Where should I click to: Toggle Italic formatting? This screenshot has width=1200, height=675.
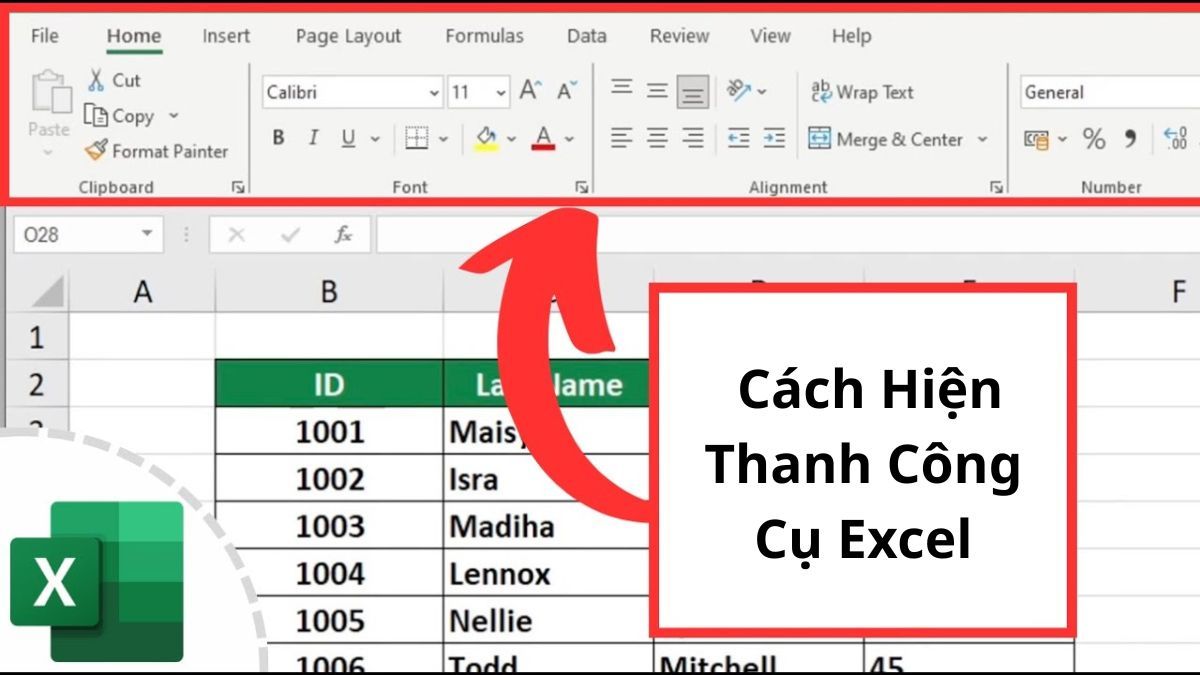pyautogui.click(x=313, y=139)
